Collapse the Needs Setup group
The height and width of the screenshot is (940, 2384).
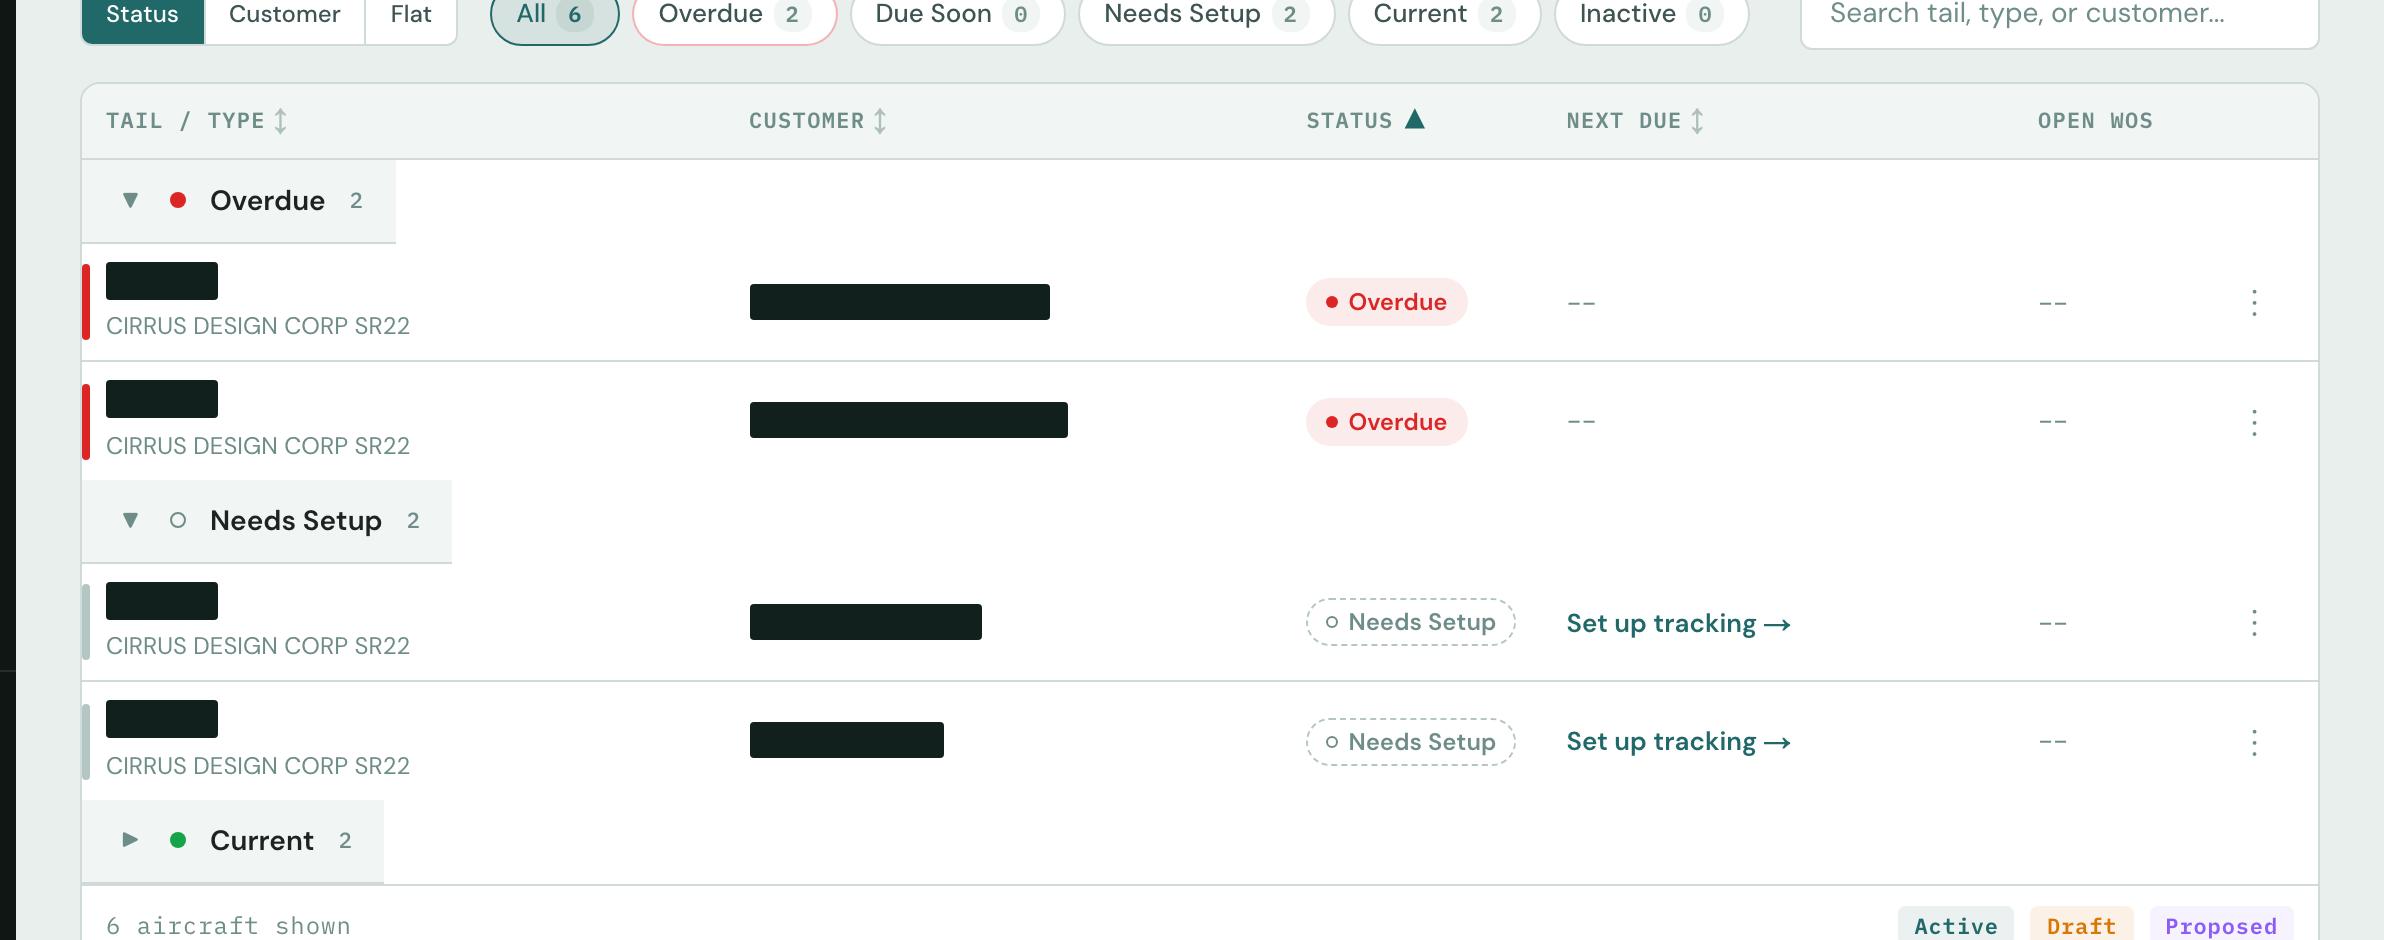[x=130, y=520]
